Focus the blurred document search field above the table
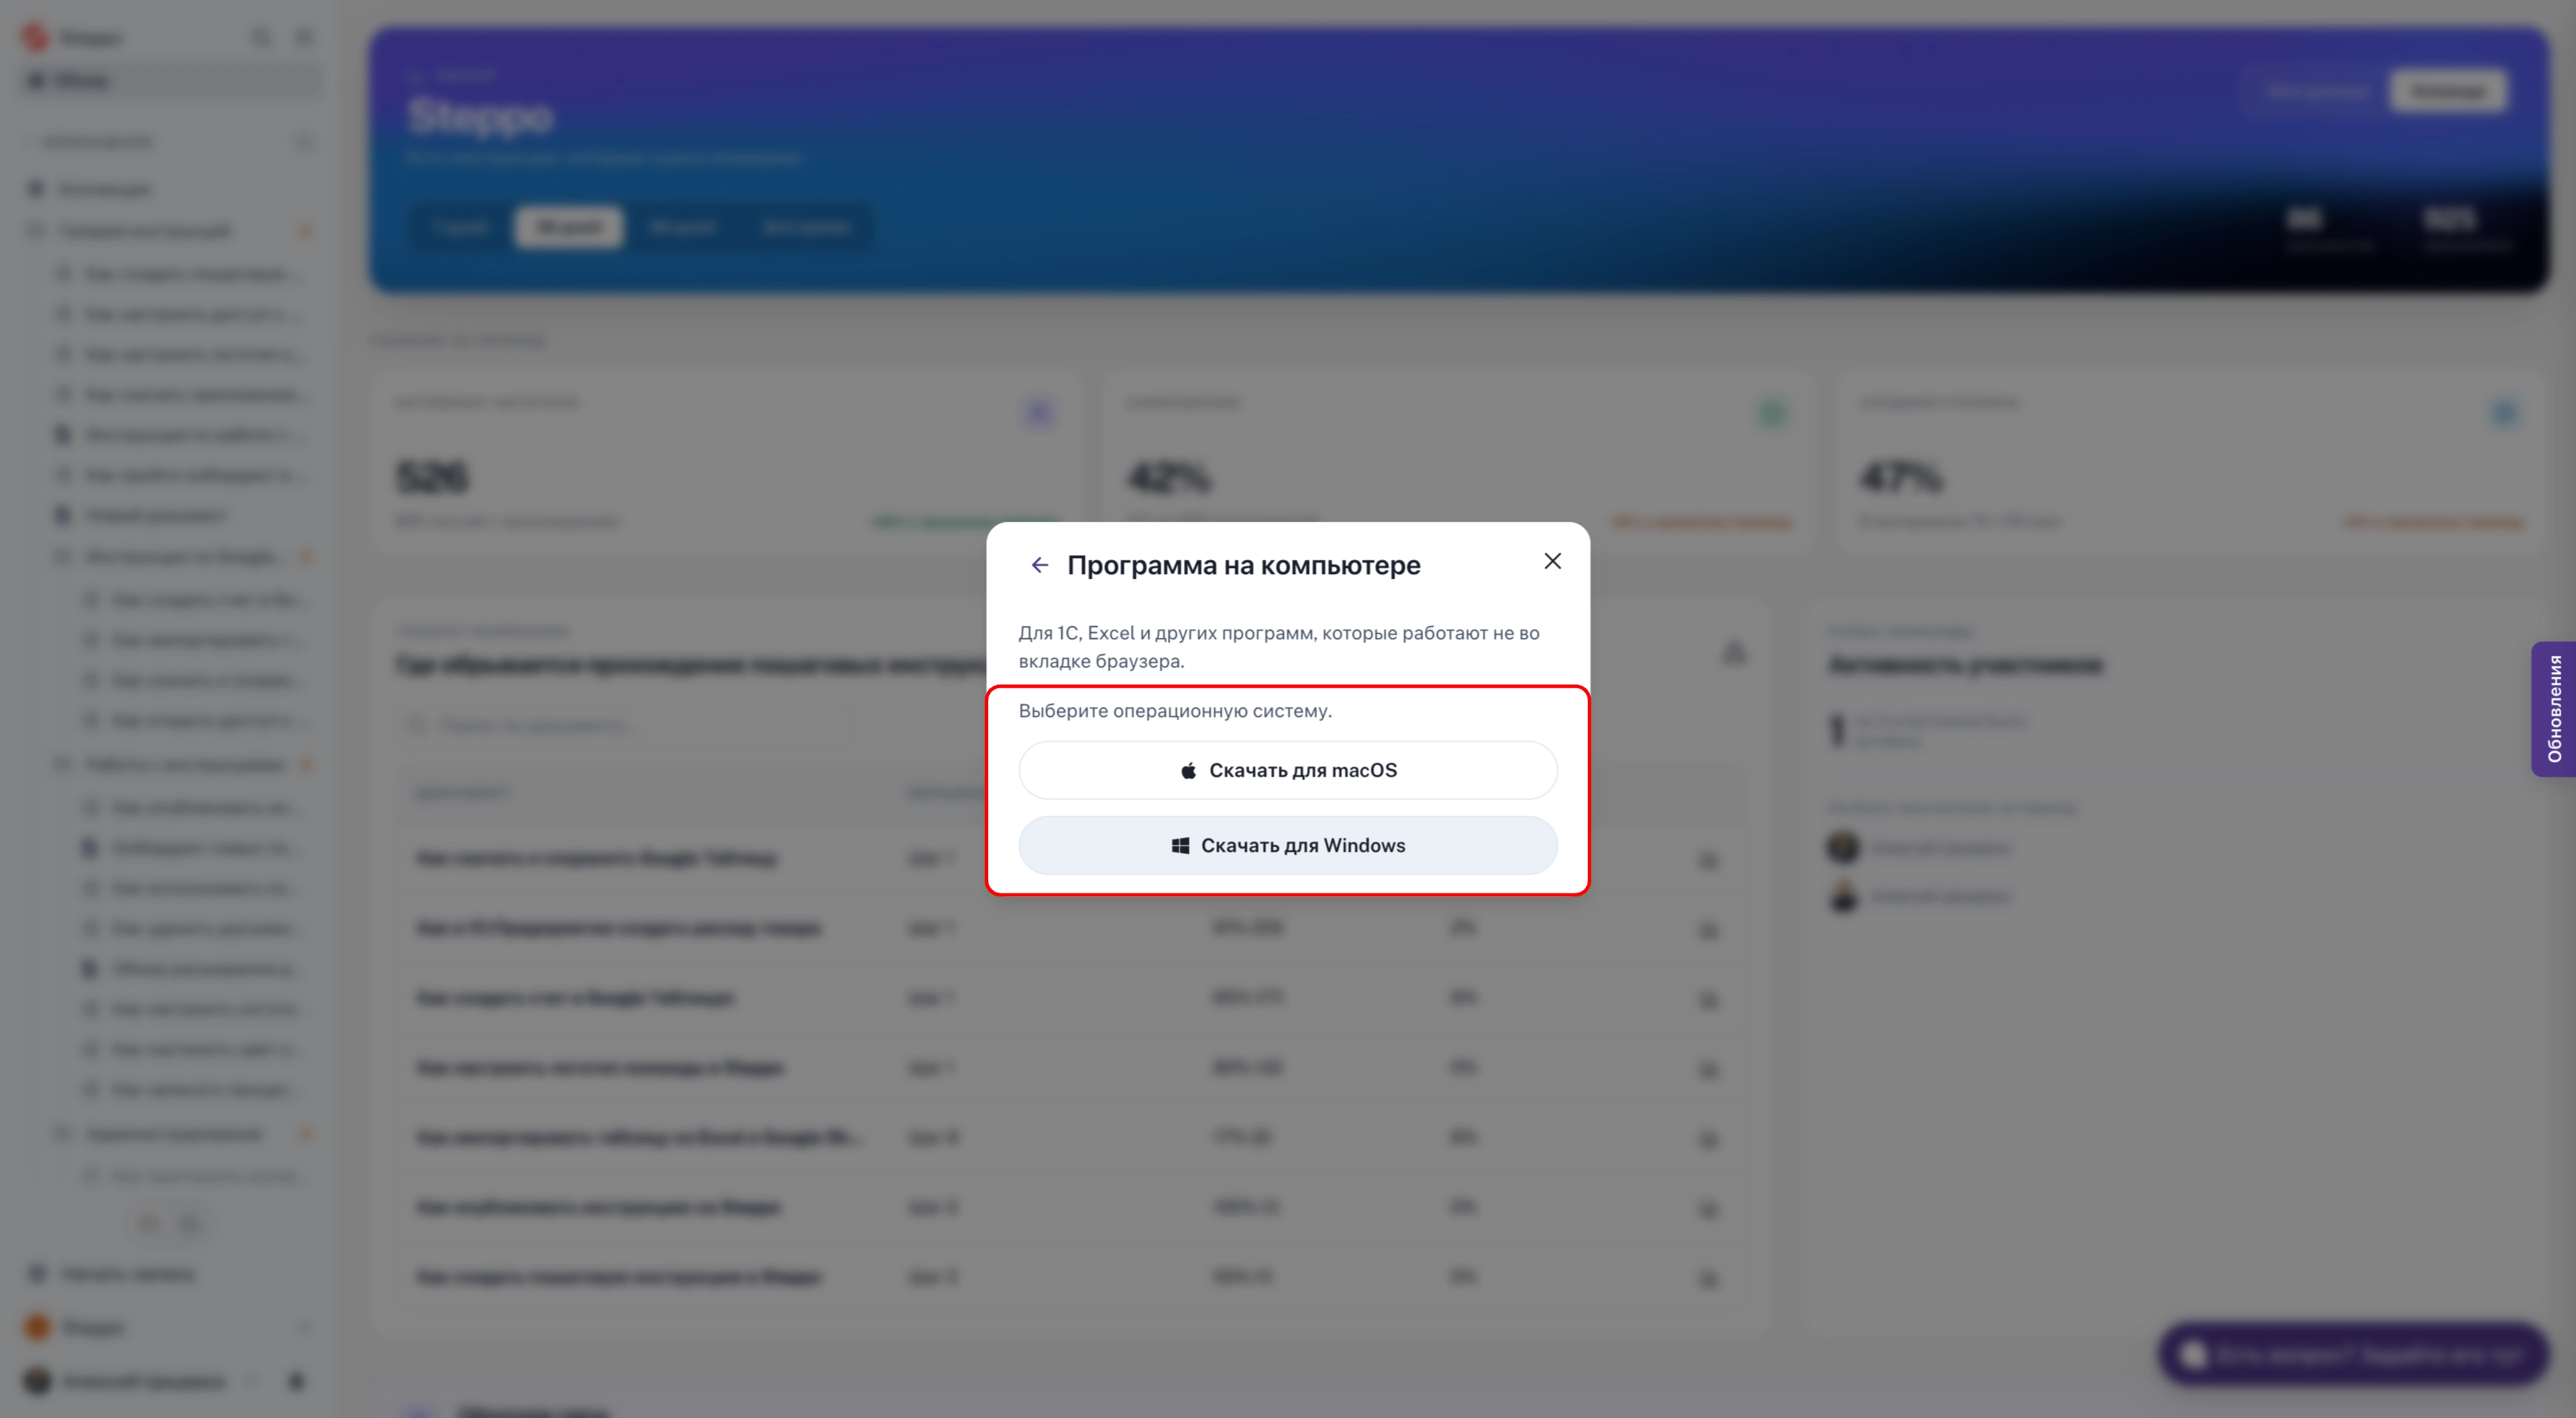 [x=630, y=724]
